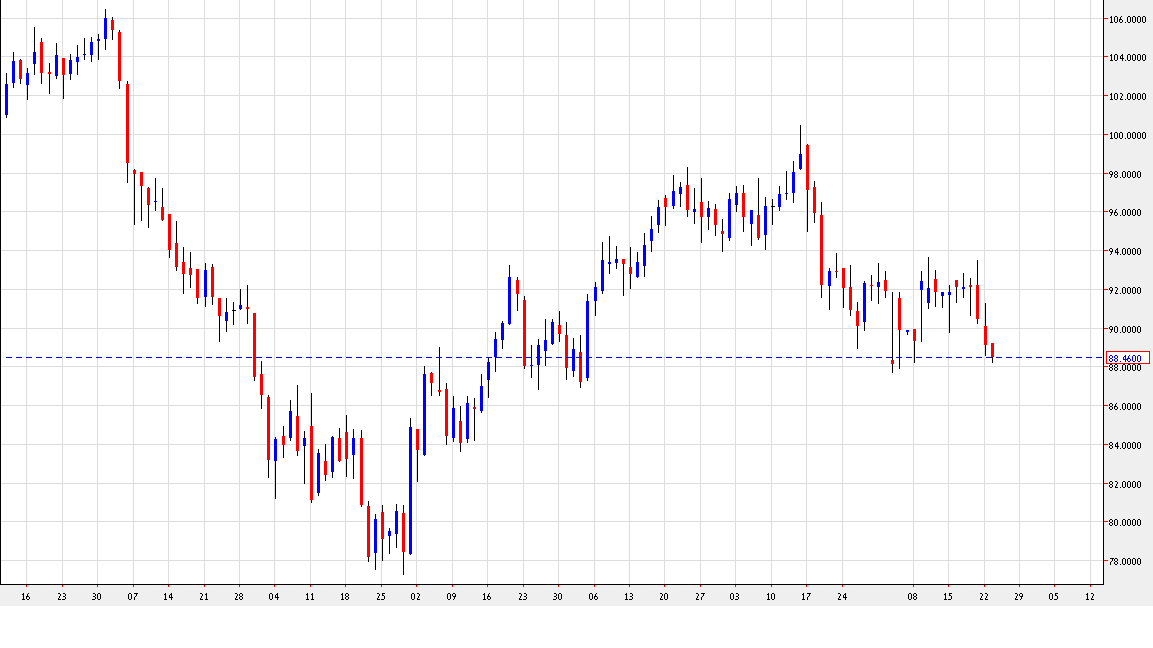Select date label 09 on time axis
Screen dimensions: 1153x648
pyautogui.click(x=451, y=597)
